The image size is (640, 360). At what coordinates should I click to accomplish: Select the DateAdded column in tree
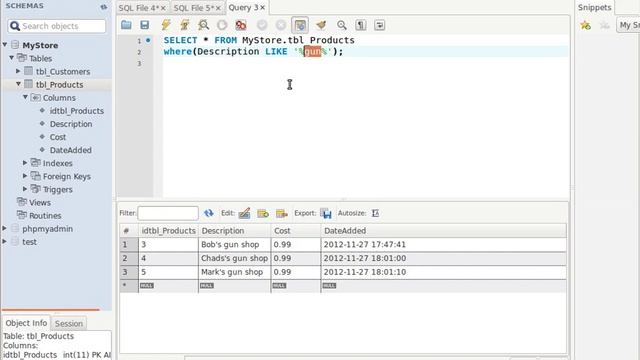tap(71, 150)
